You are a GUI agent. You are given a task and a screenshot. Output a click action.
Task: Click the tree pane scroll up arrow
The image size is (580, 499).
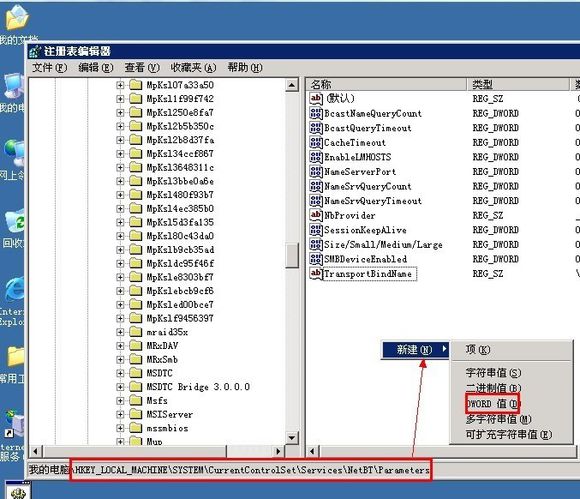point(292,85)
